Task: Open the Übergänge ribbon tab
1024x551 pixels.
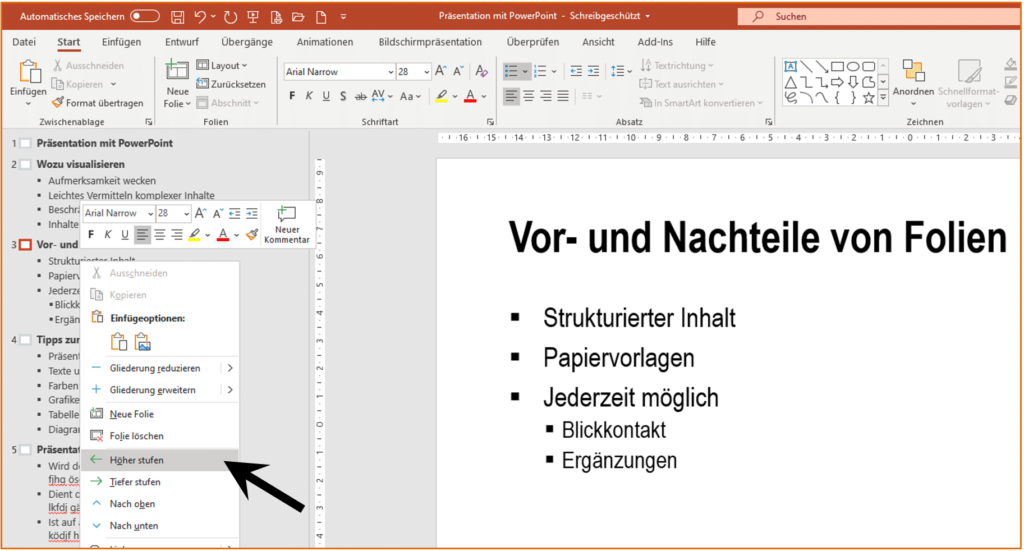Action: point(247,42)
